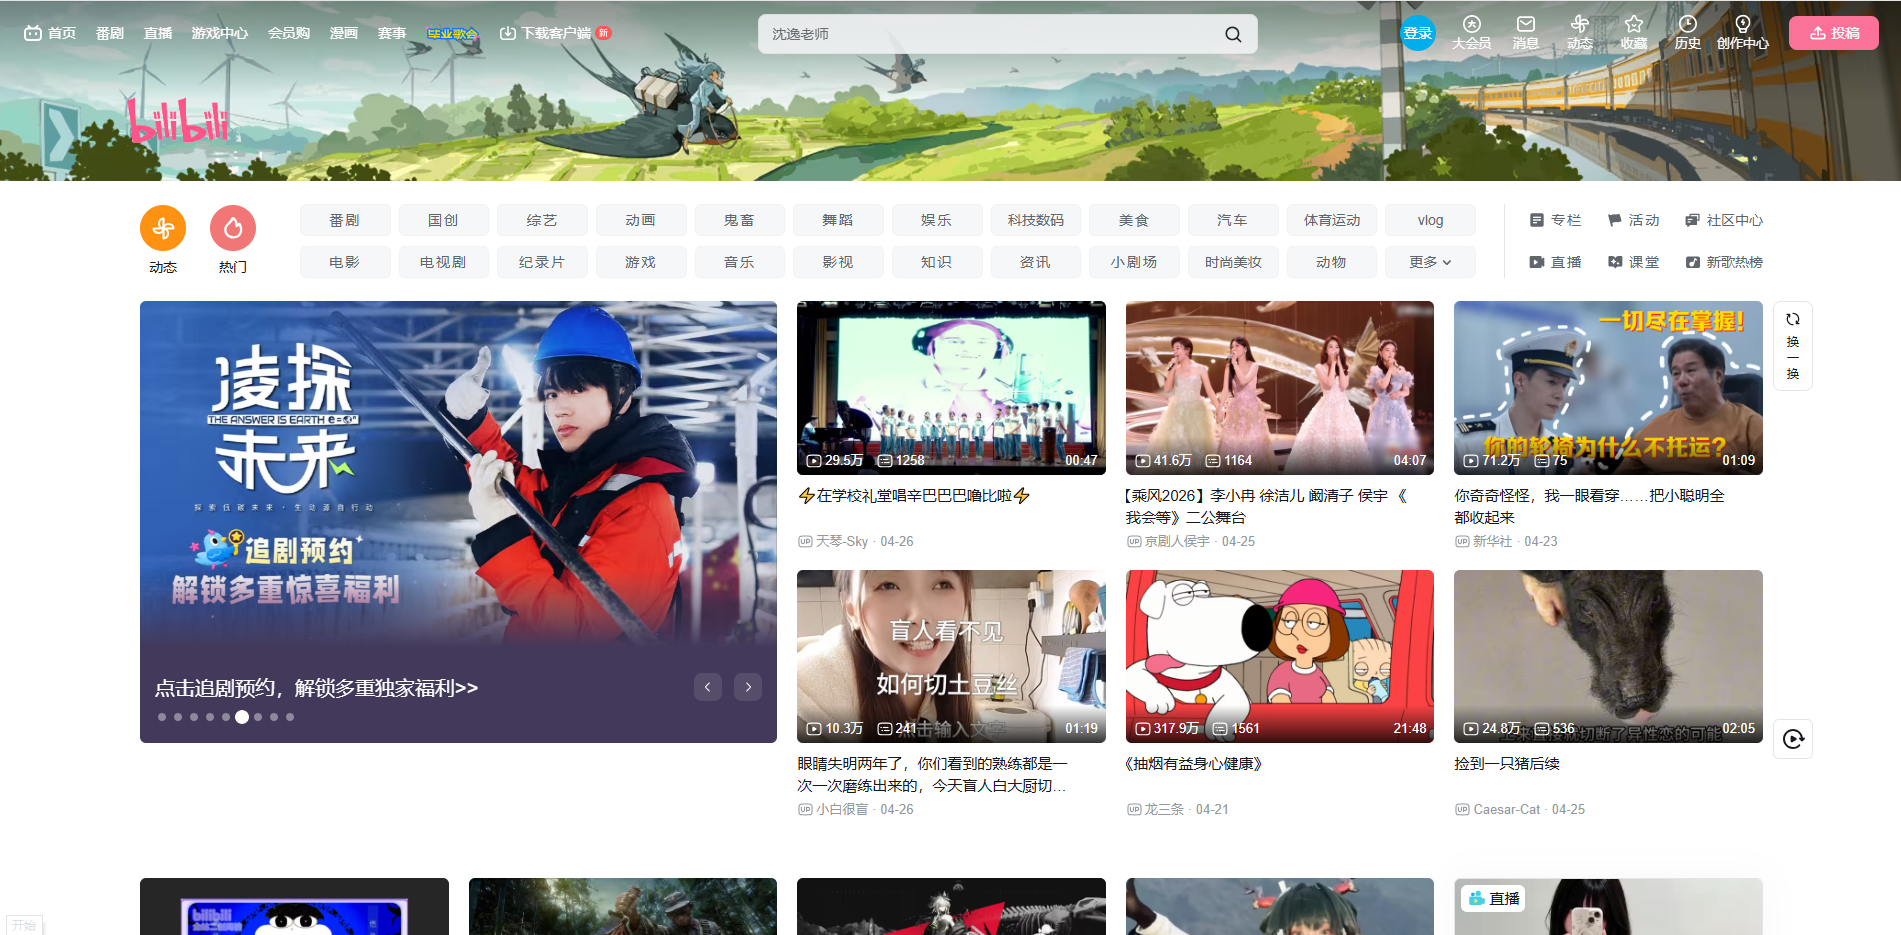
Task: Select the 体育运动 category button
Action: [x=1332, y=220]
